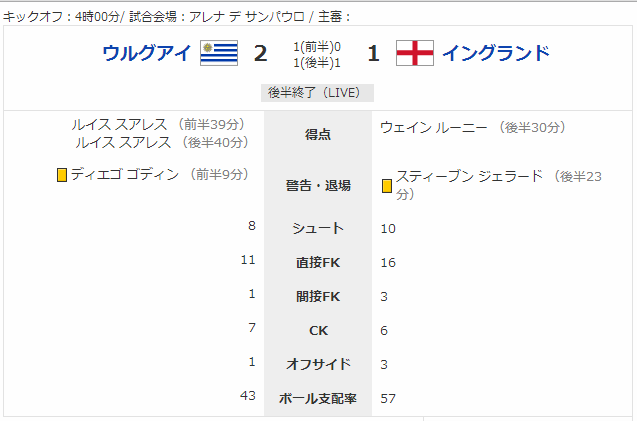Click the Uruguay flag icon
Screen dimensions: 637x421
(x=219, y=53)
